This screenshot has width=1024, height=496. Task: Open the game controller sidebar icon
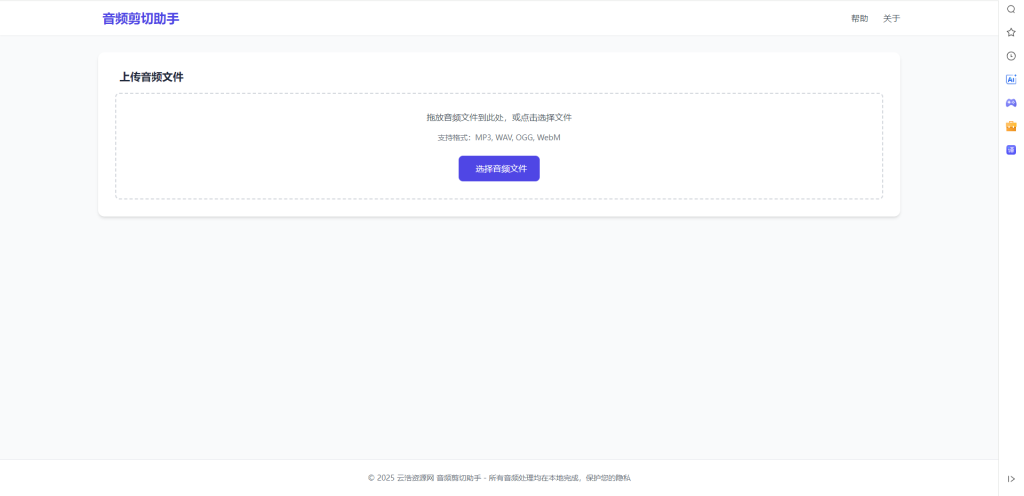click(1011, 103)
